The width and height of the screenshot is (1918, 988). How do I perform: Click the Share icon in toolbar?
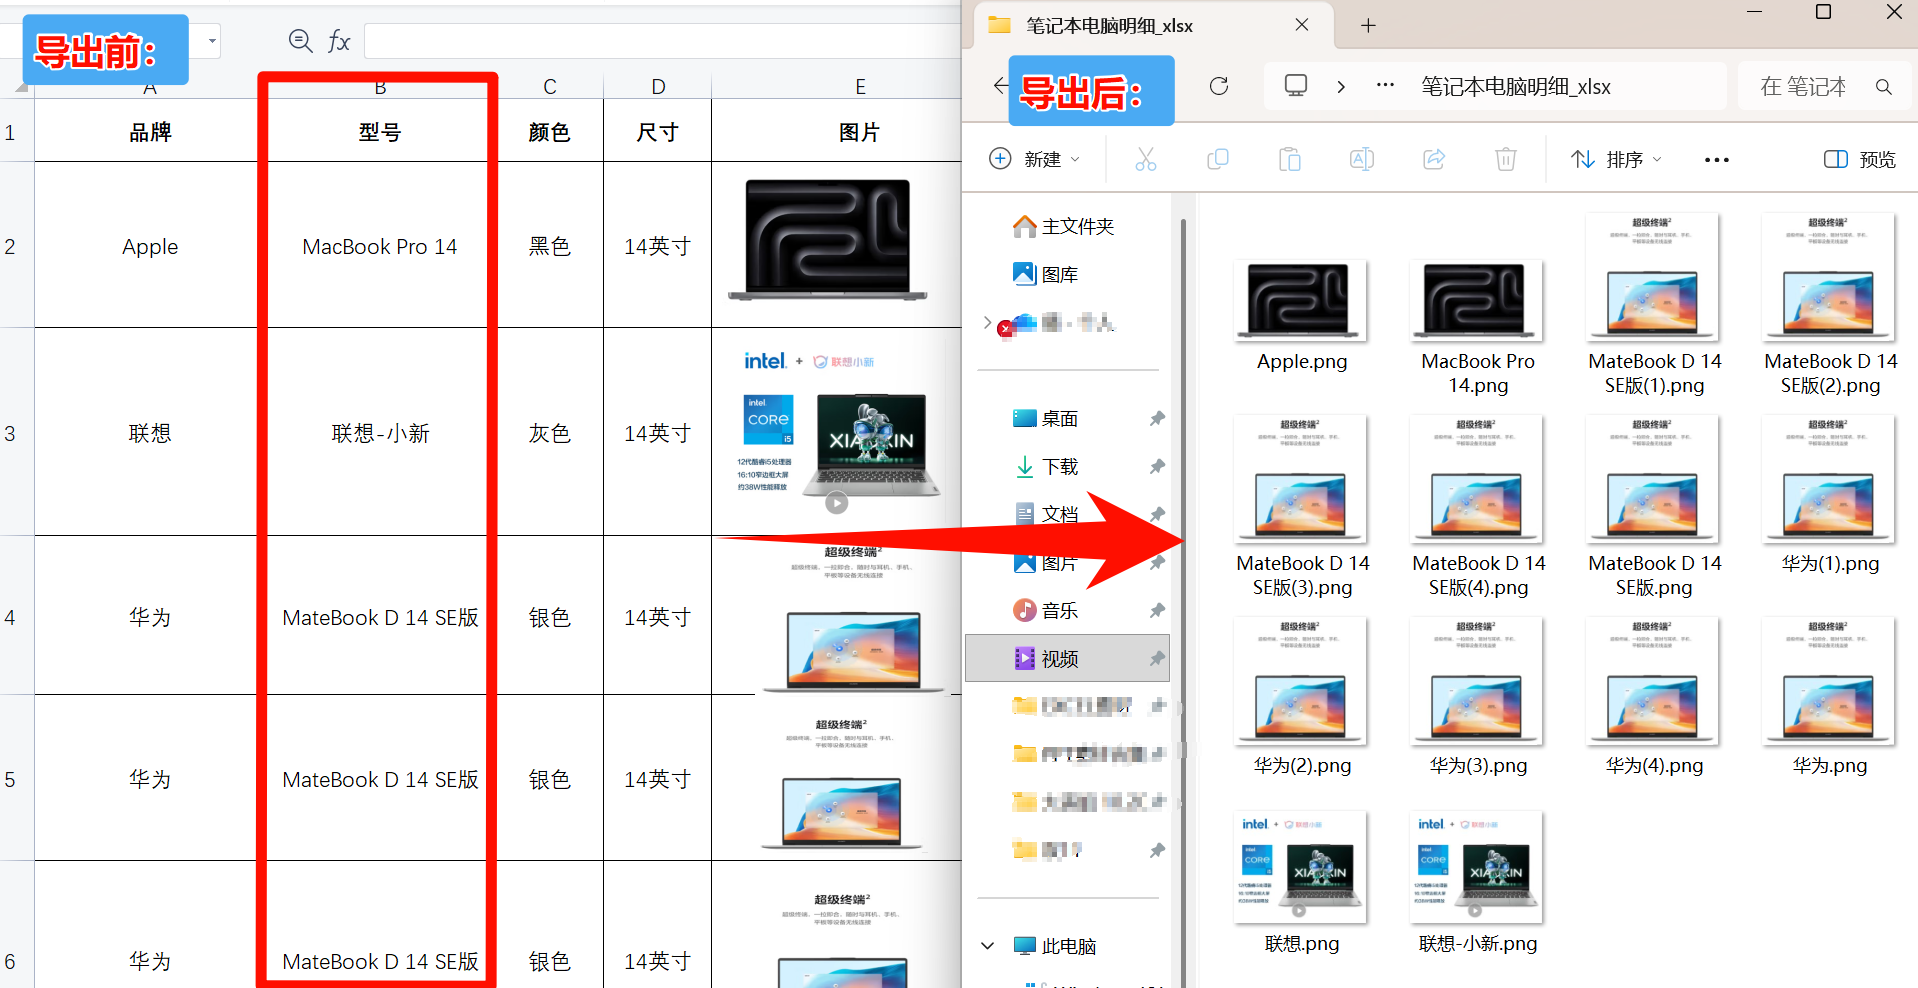point(1434,159)
